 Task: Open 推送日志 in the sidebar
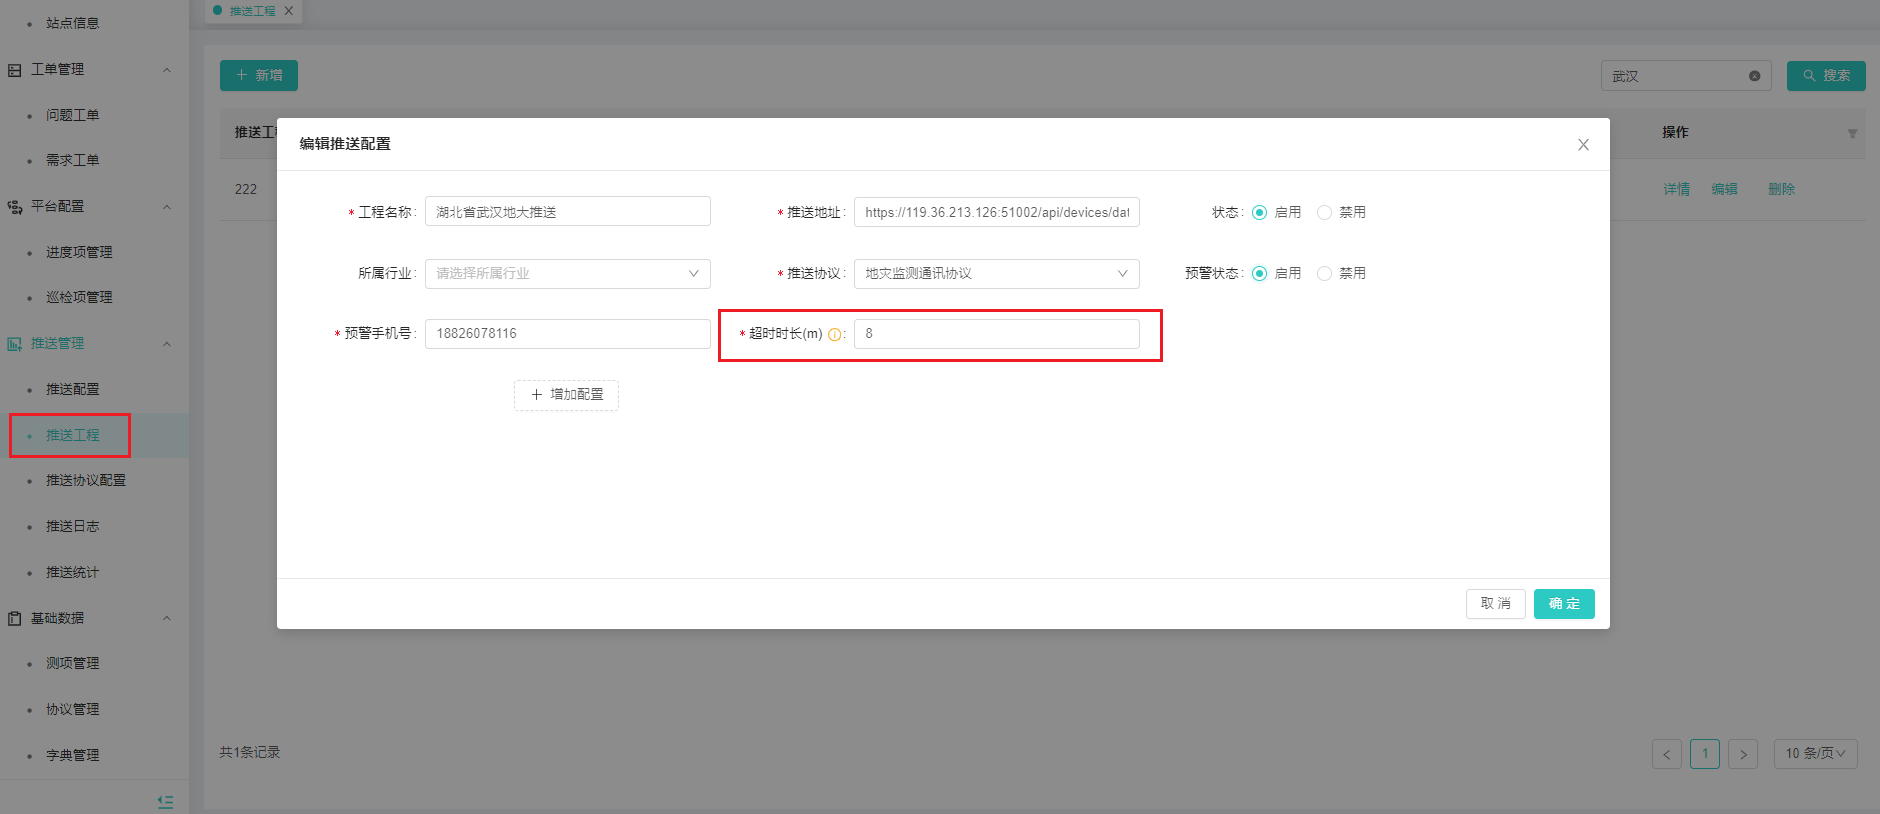coord(72,526)
